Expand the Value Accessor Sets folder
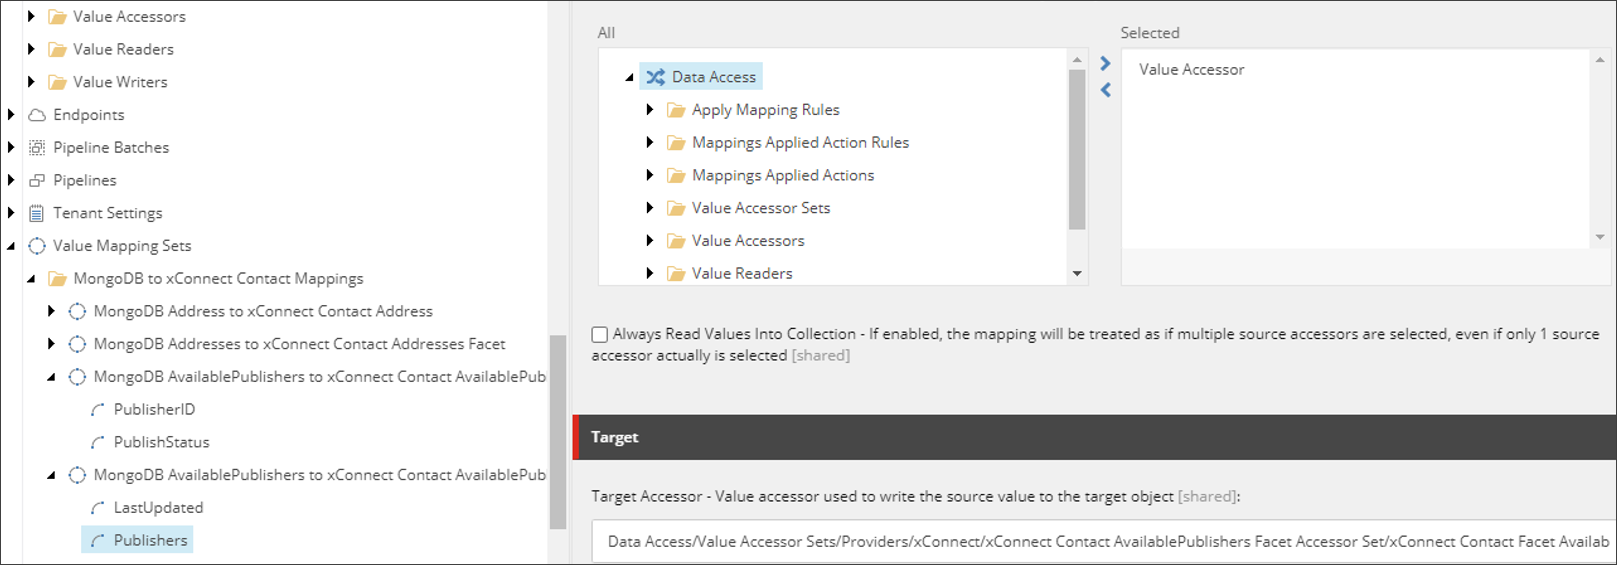 click(650, 208)
